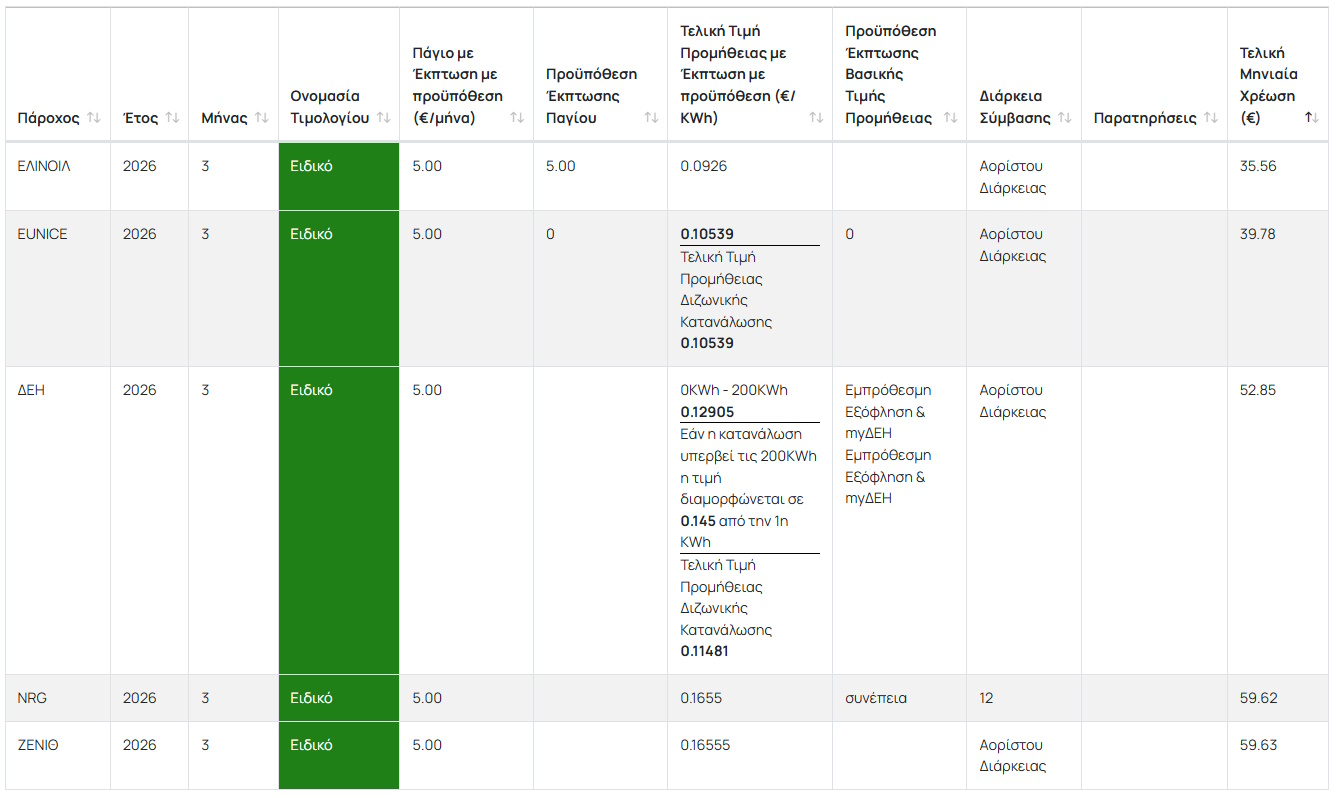Click the ΔΕΗ provider name cell

pos(32,390)
